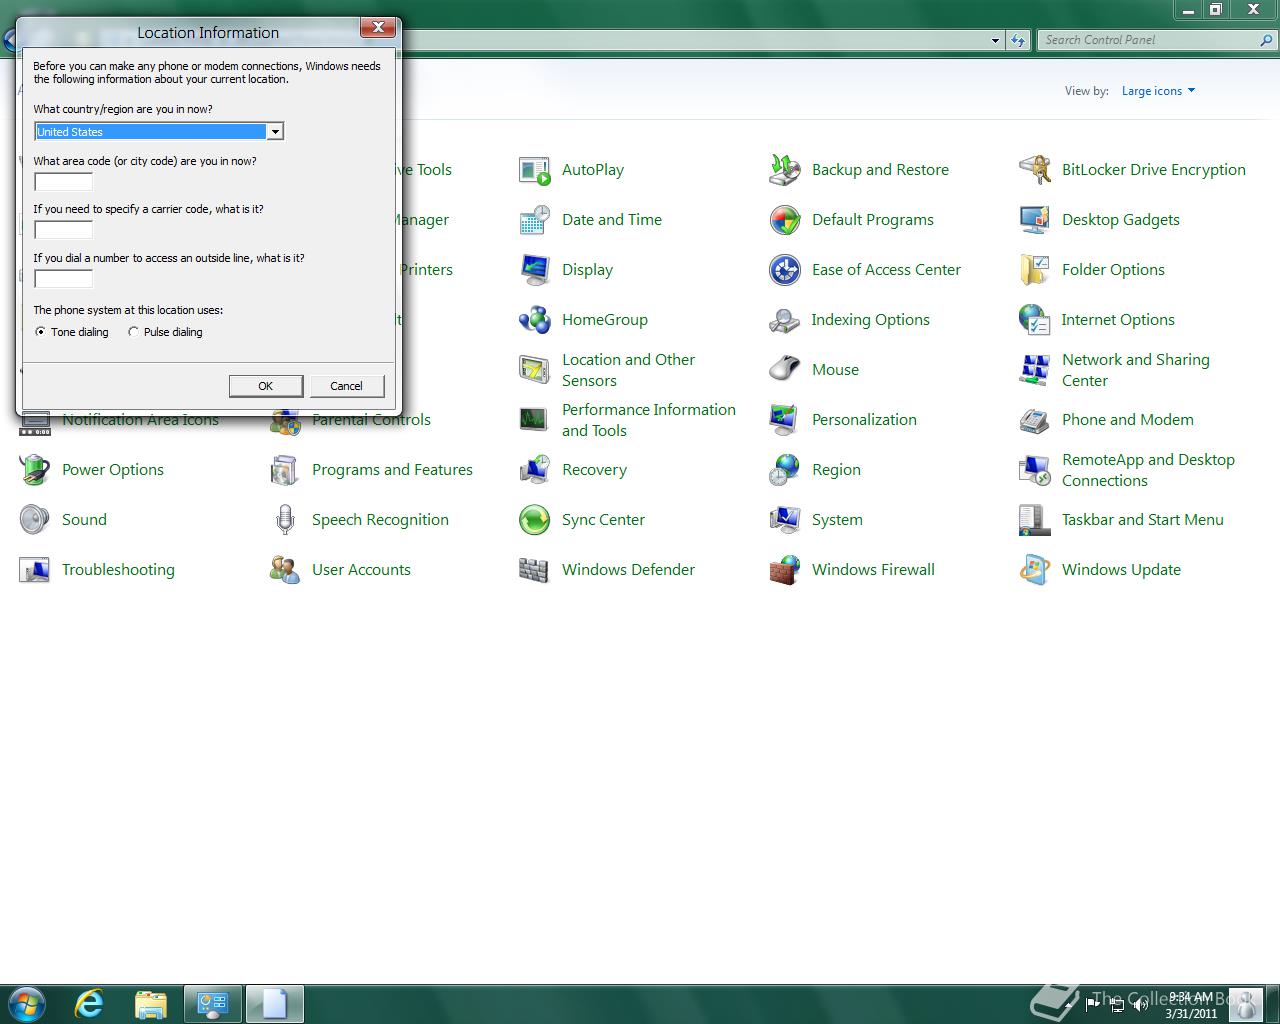Click the Control Panel taskbar button

click(212, 1003)
